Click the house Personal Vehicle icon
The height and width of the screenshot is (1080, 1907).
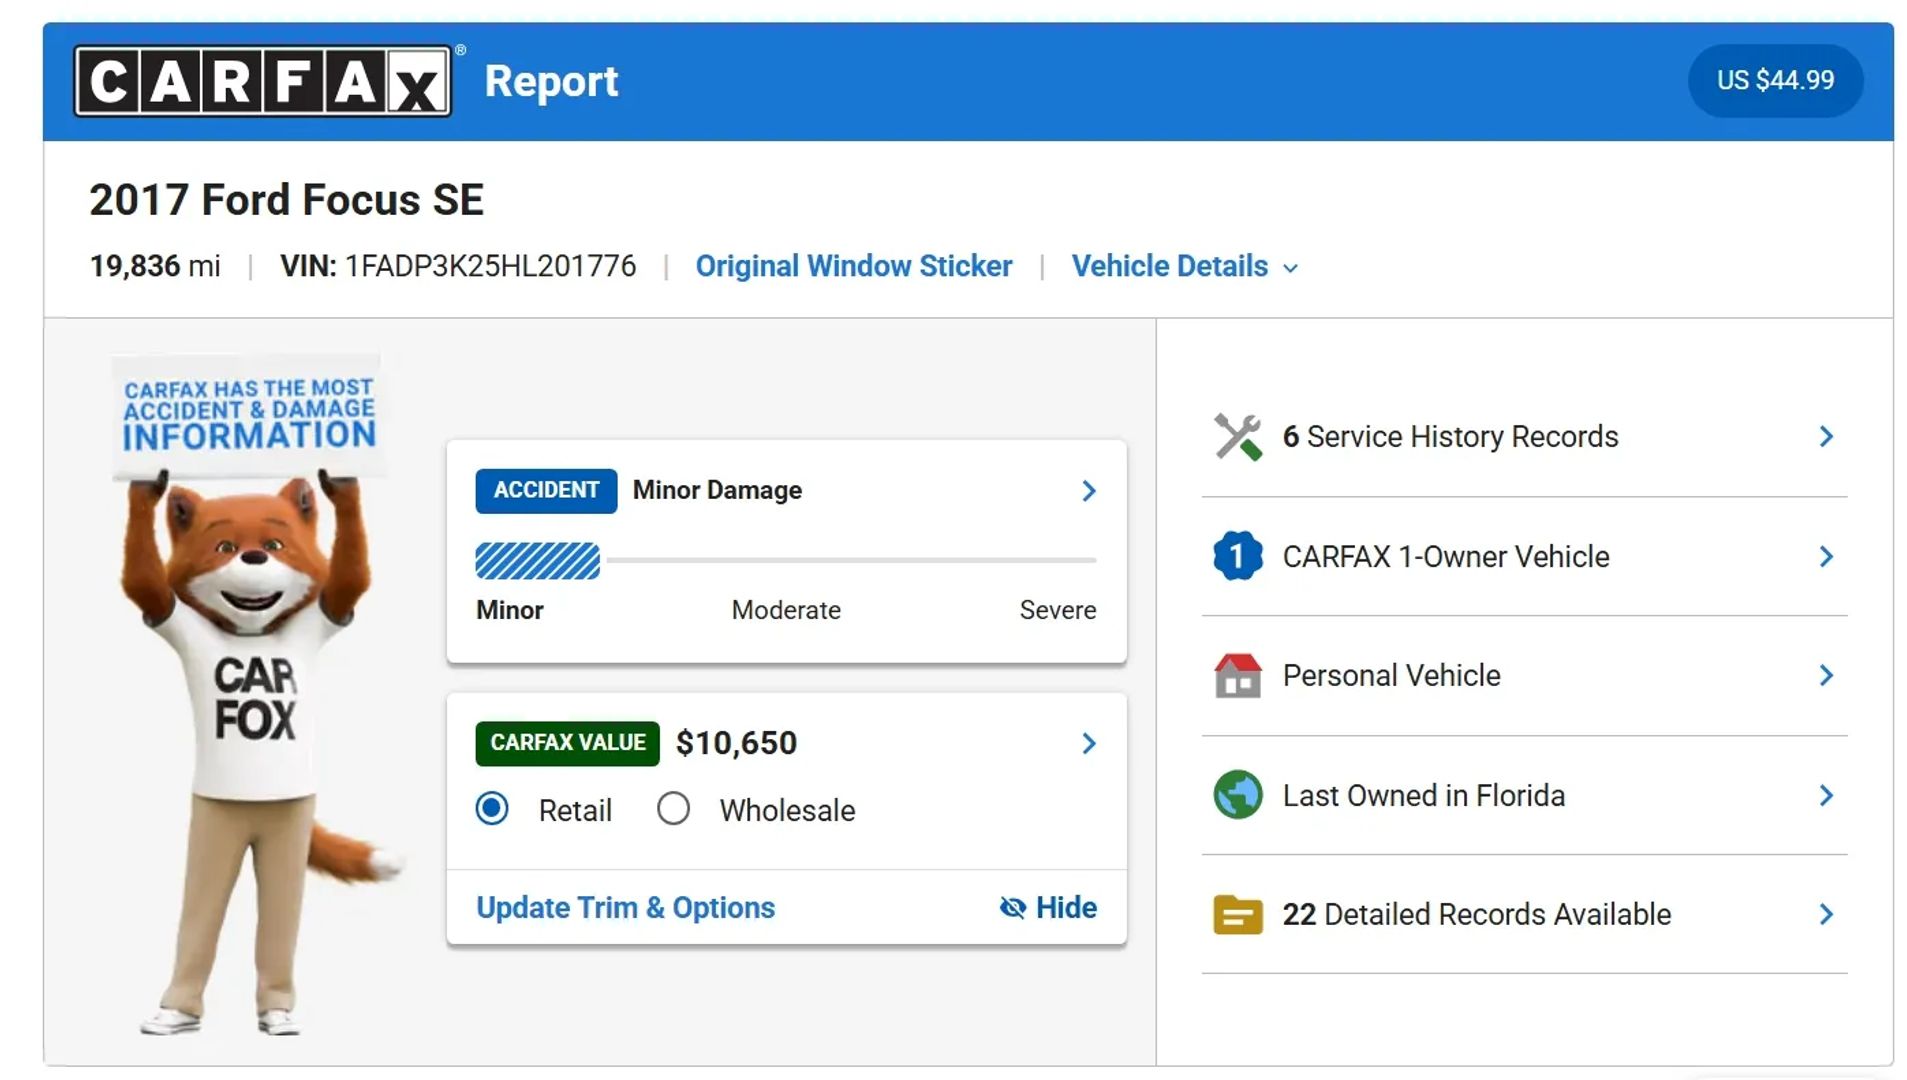click(1237, 675)
